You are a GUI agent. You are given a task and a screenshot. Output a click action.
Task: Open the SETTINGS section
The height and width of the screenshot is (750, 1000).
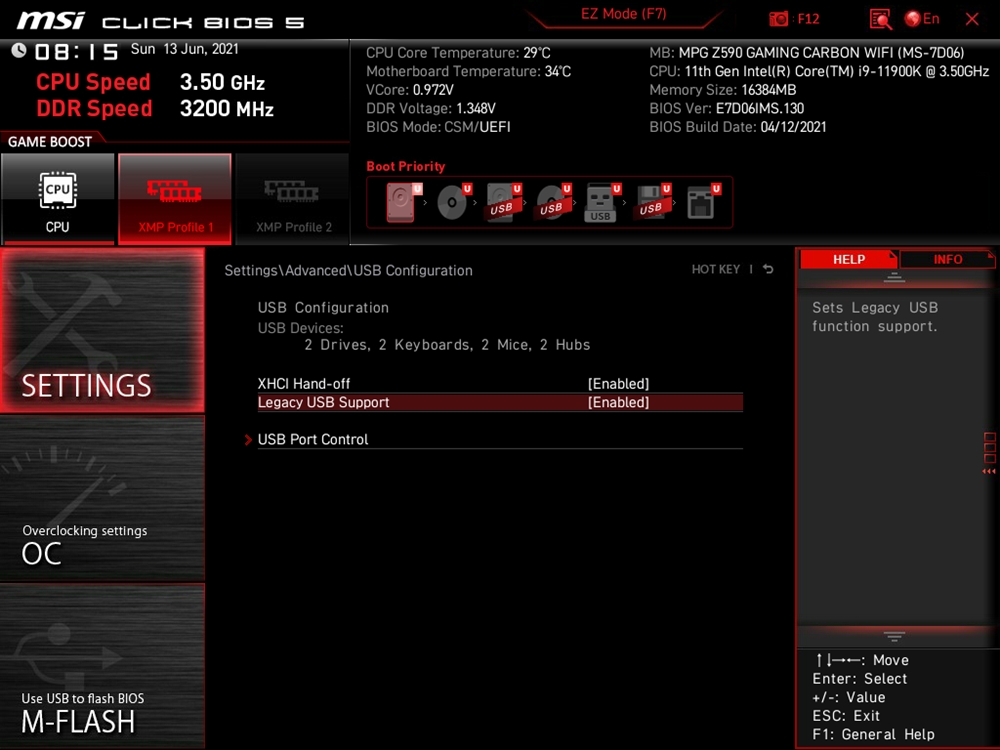pyautogui.click(x=102, y=330)
